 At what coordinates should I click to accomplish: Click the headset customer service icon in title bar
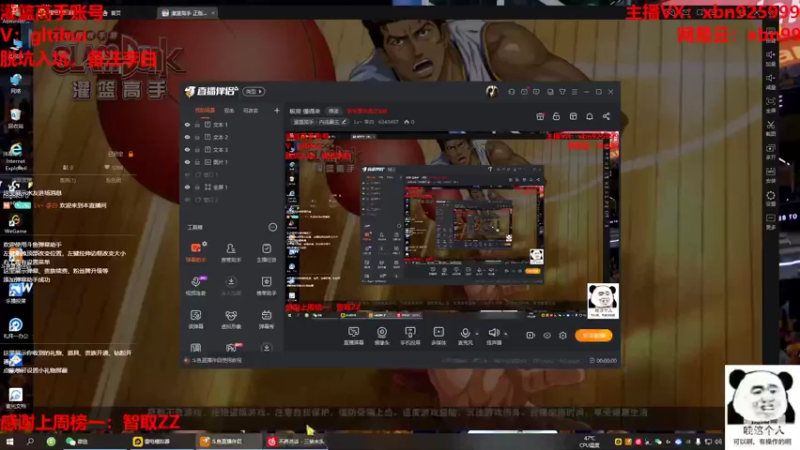tap(511, 92)
